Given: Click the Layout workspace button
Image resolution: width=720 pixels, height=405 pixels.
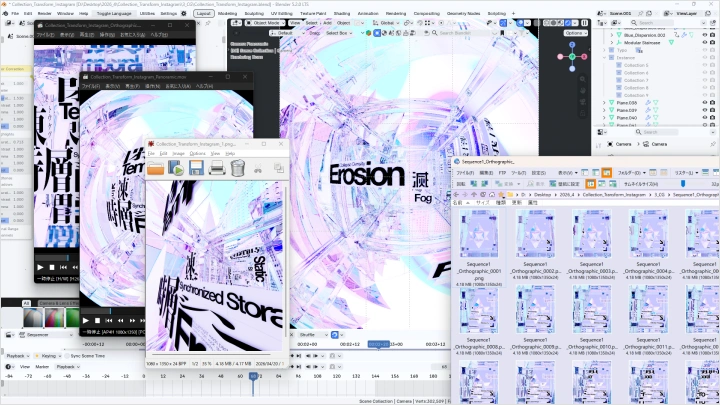Looking at the screenshot, I should [x=203, y=13].
